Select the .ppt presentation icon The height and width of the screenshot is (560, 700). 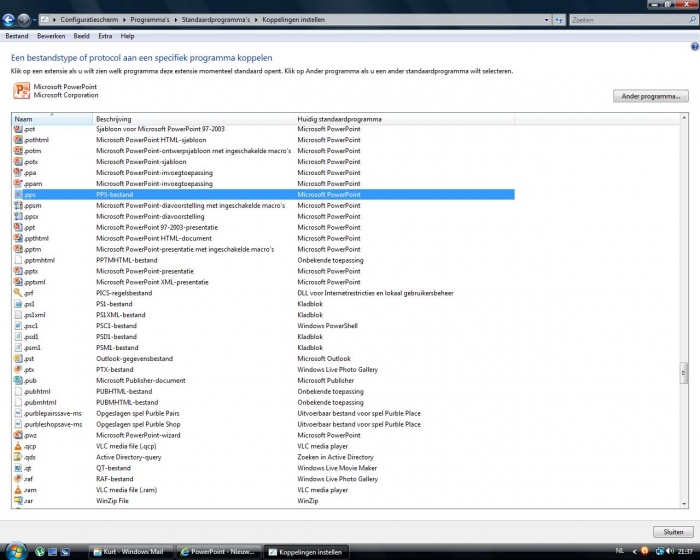coord(18,227)
